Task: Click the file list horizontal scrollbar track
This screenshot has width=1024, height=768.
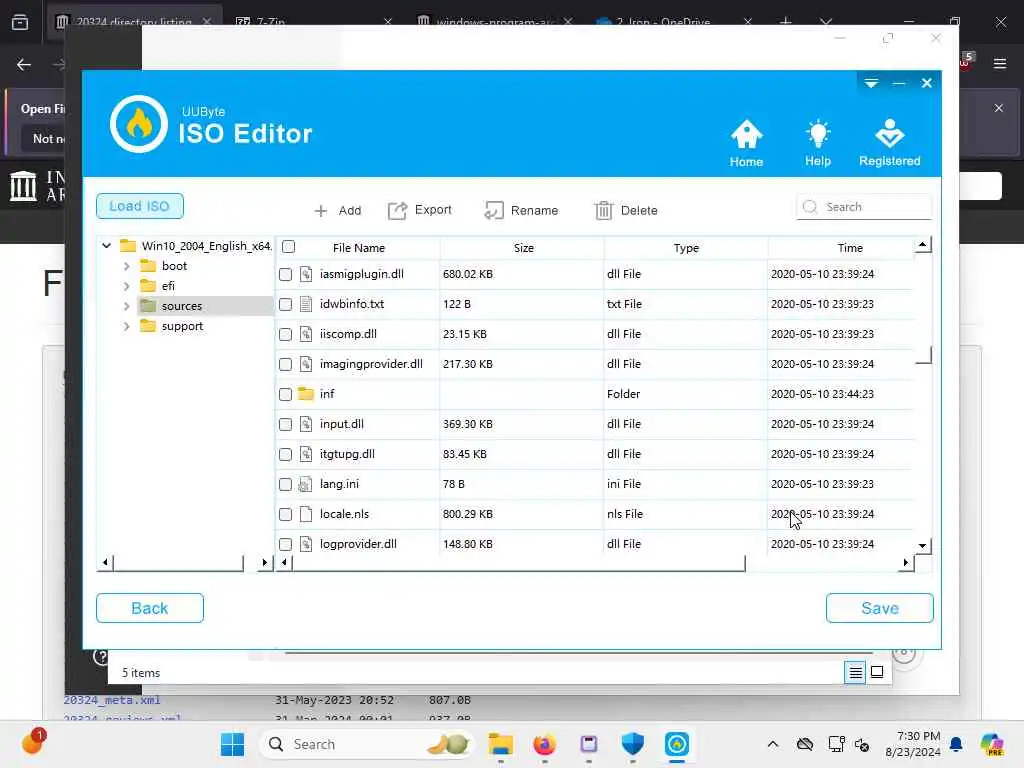Action: click(822, 563)
